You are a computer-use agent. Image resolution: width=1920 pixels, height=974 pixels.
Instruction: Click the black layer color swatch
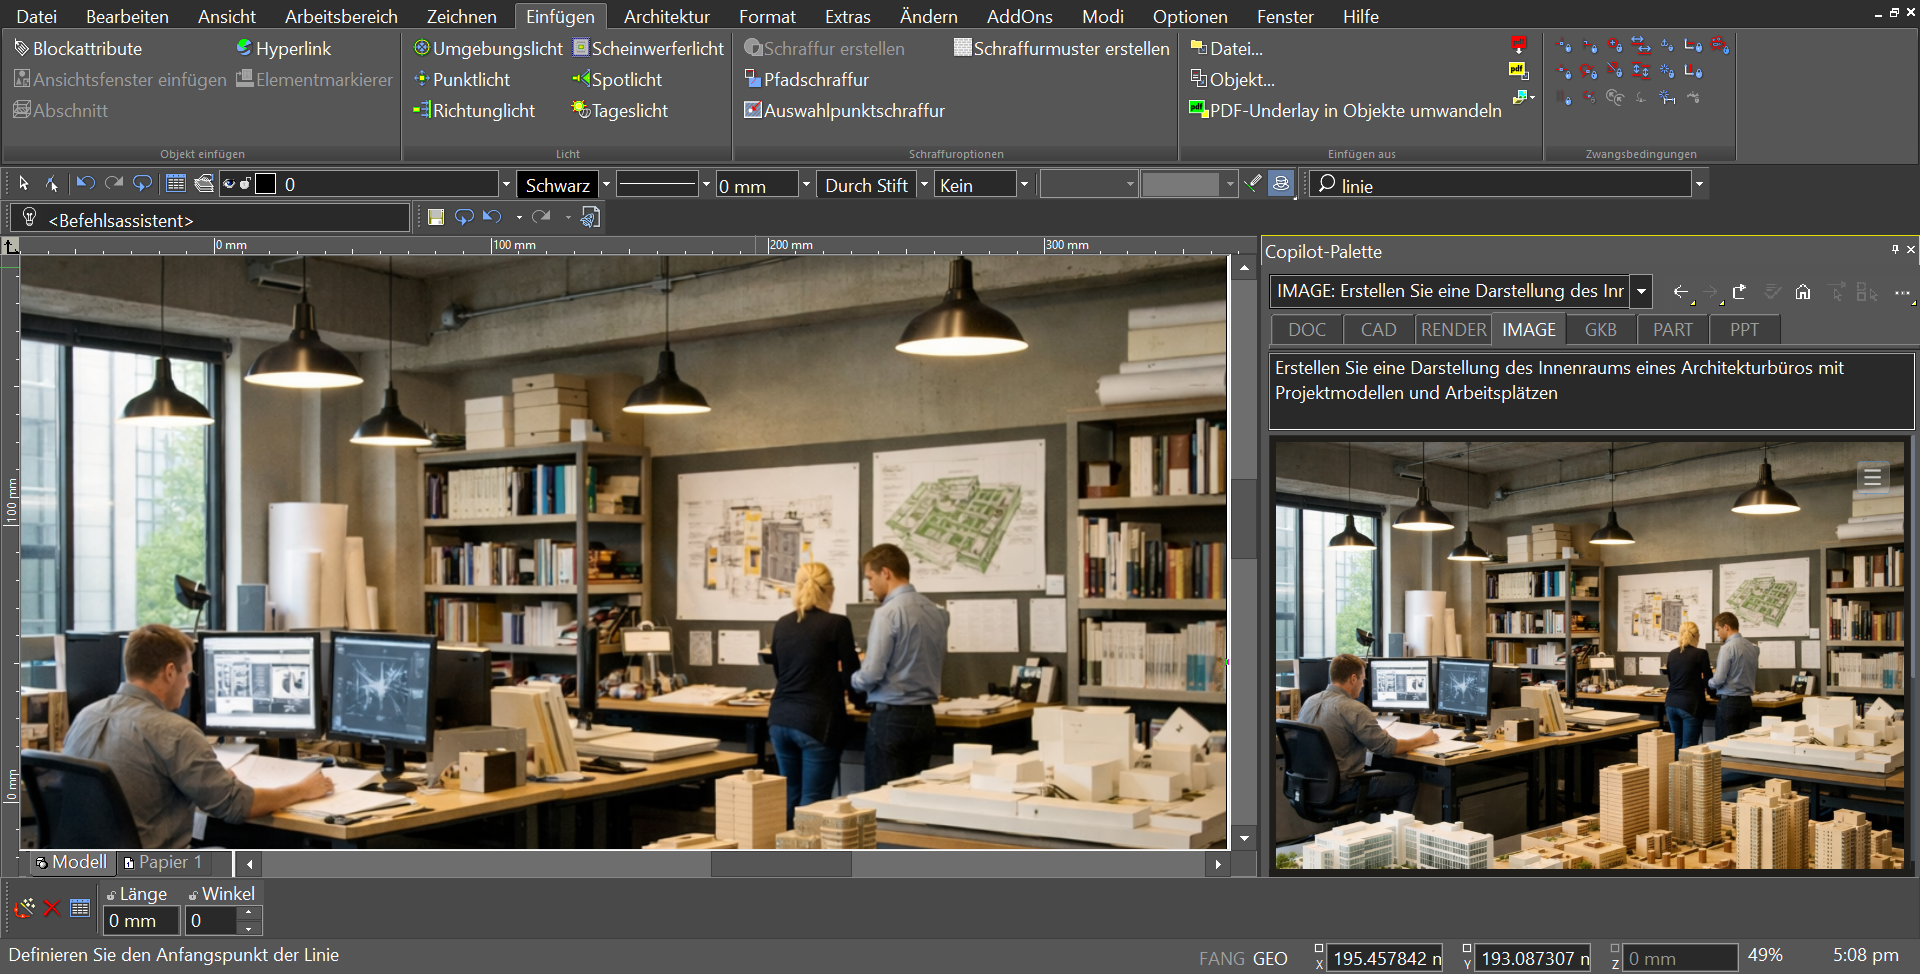tap(266, 184)
